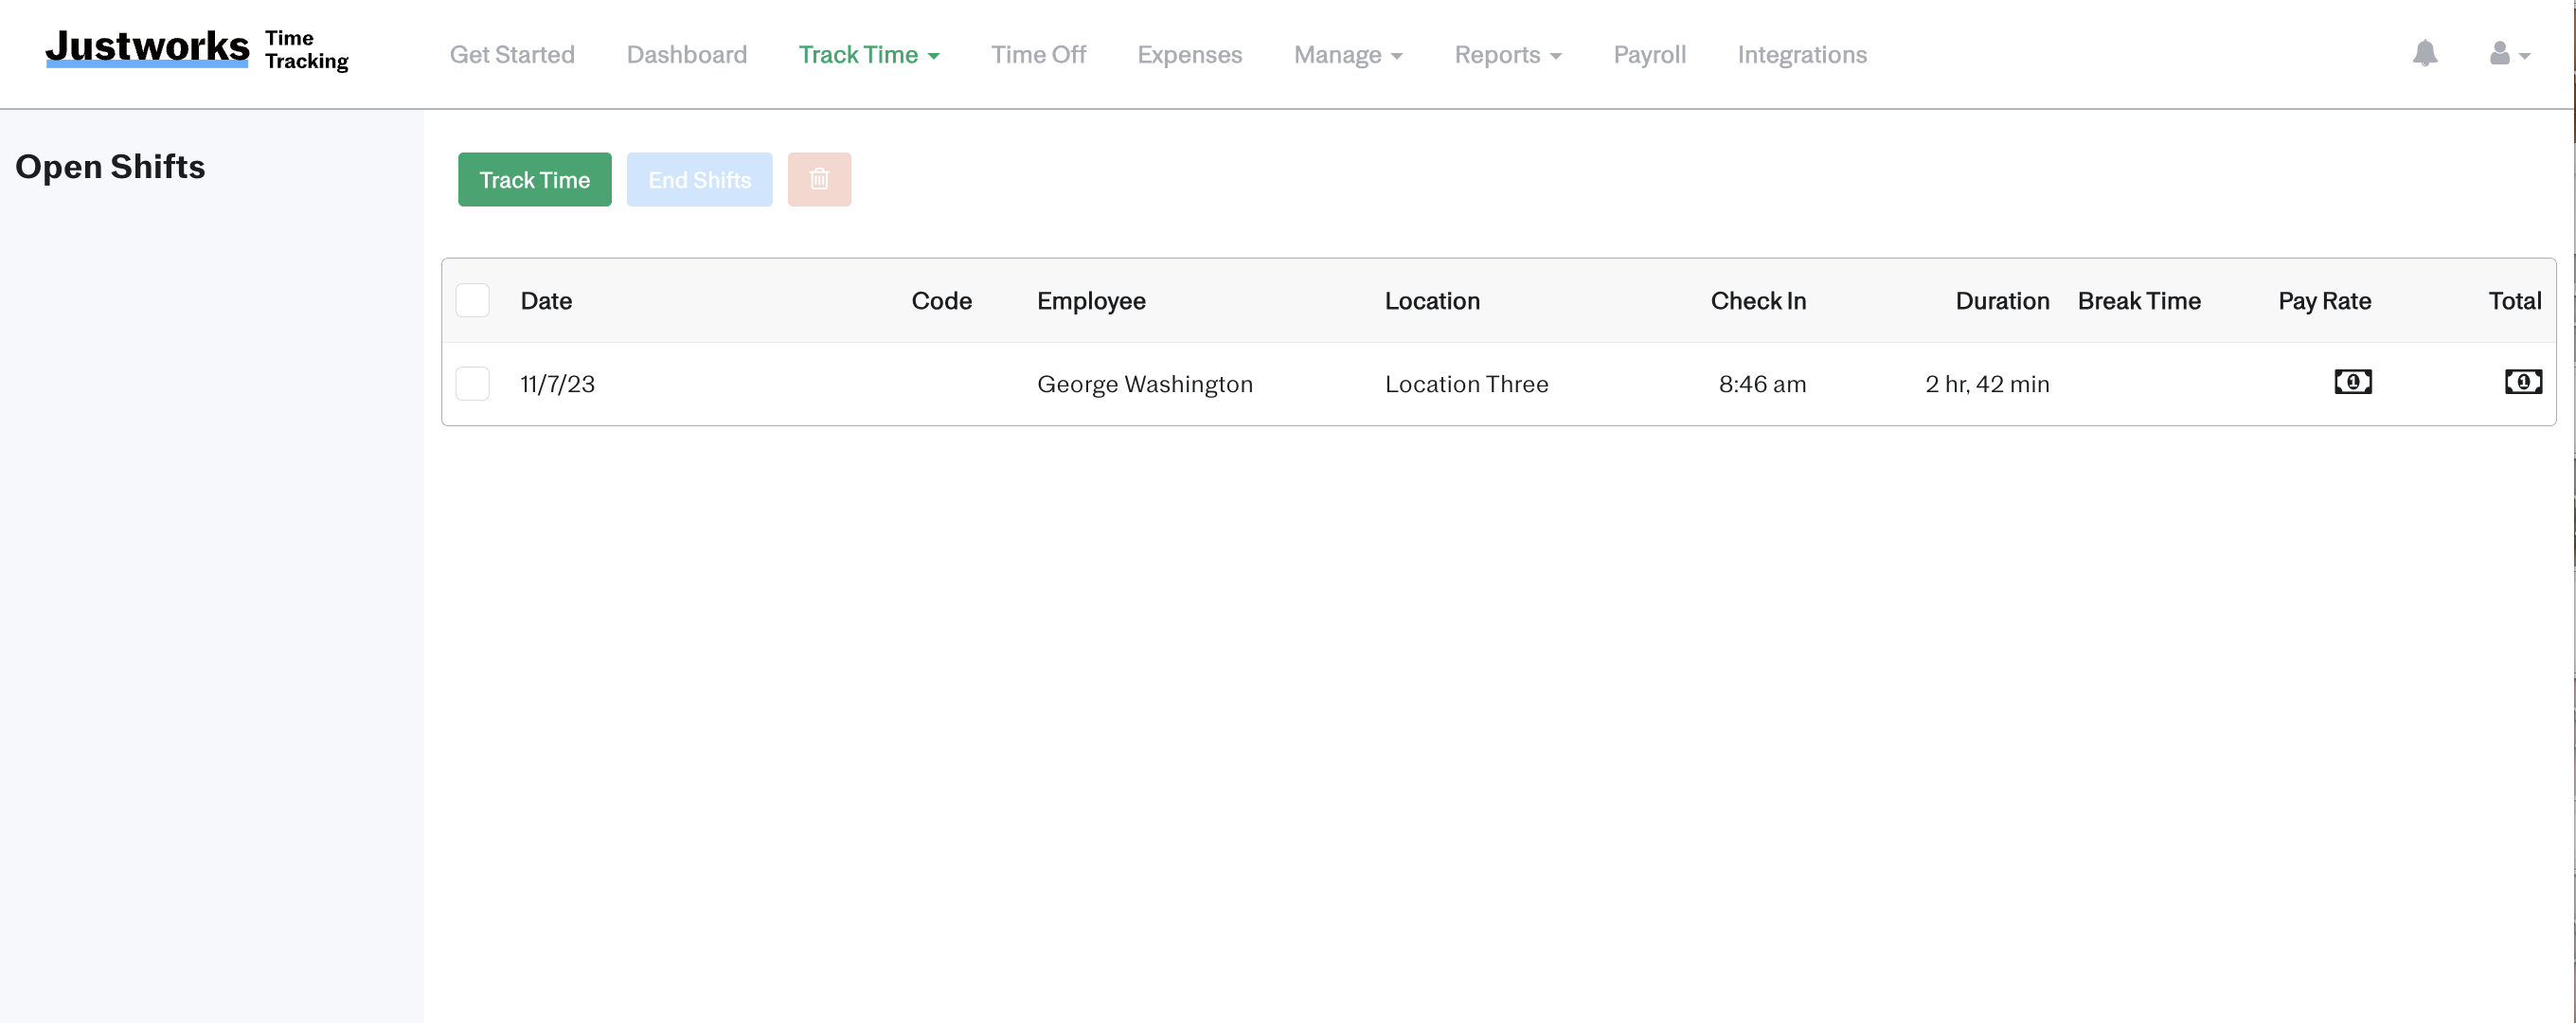2576x1023 pixels.
Task: Click the End Shifts button
Action: click(x=699, y=179)
